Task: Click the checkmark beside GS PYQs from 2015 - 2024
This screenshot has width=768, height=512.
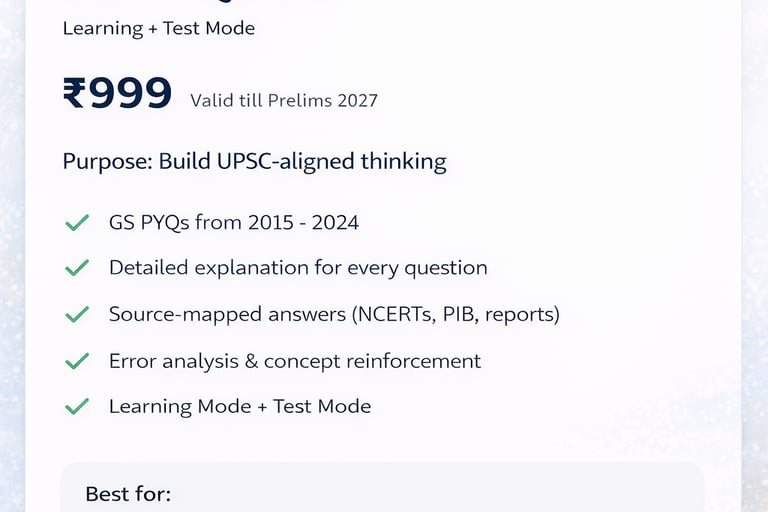Action: point(77,223)
